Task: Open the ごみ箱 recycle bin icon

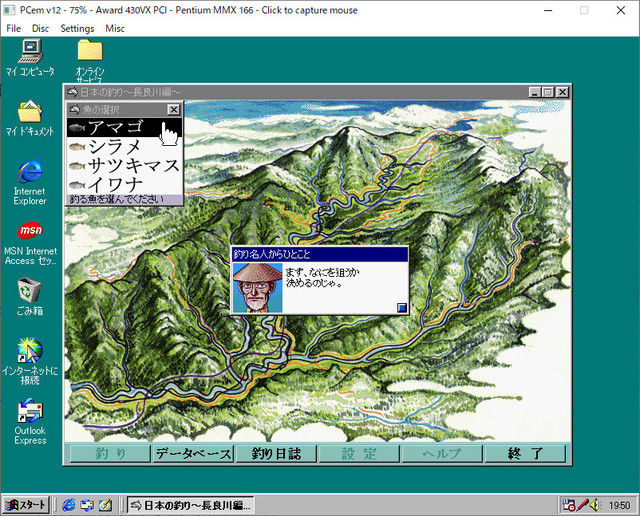Action: pos(29,297)
